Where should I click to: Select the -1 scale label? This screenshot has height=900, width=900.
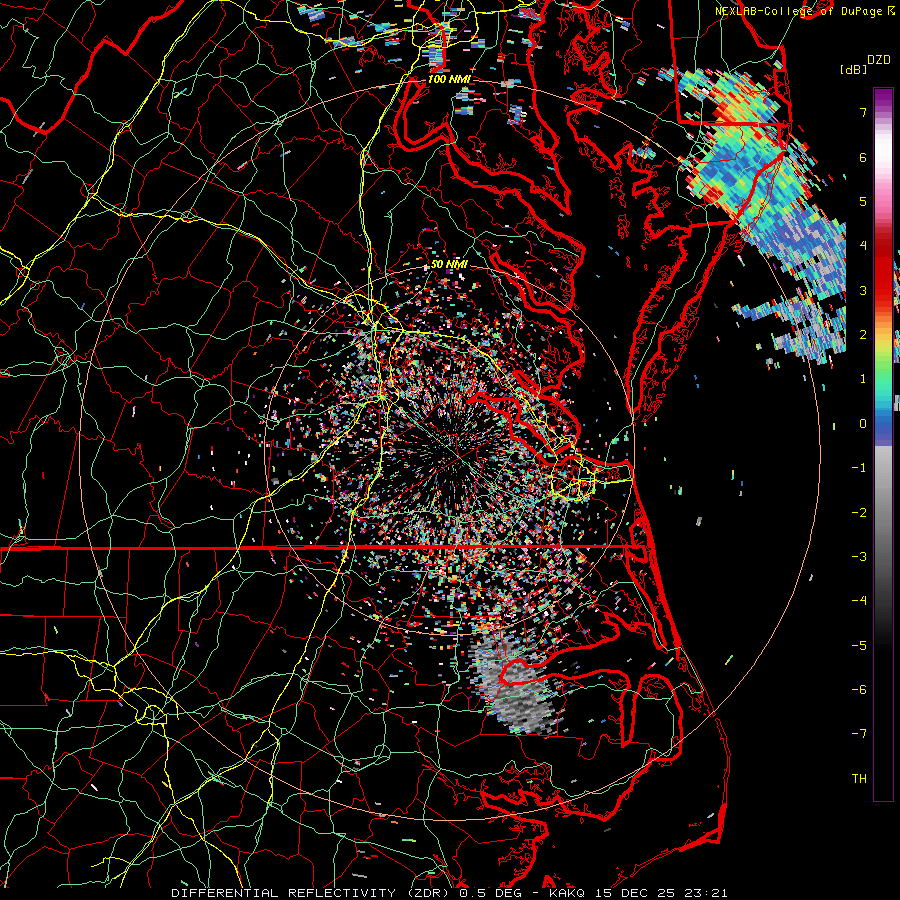point(859,468)
